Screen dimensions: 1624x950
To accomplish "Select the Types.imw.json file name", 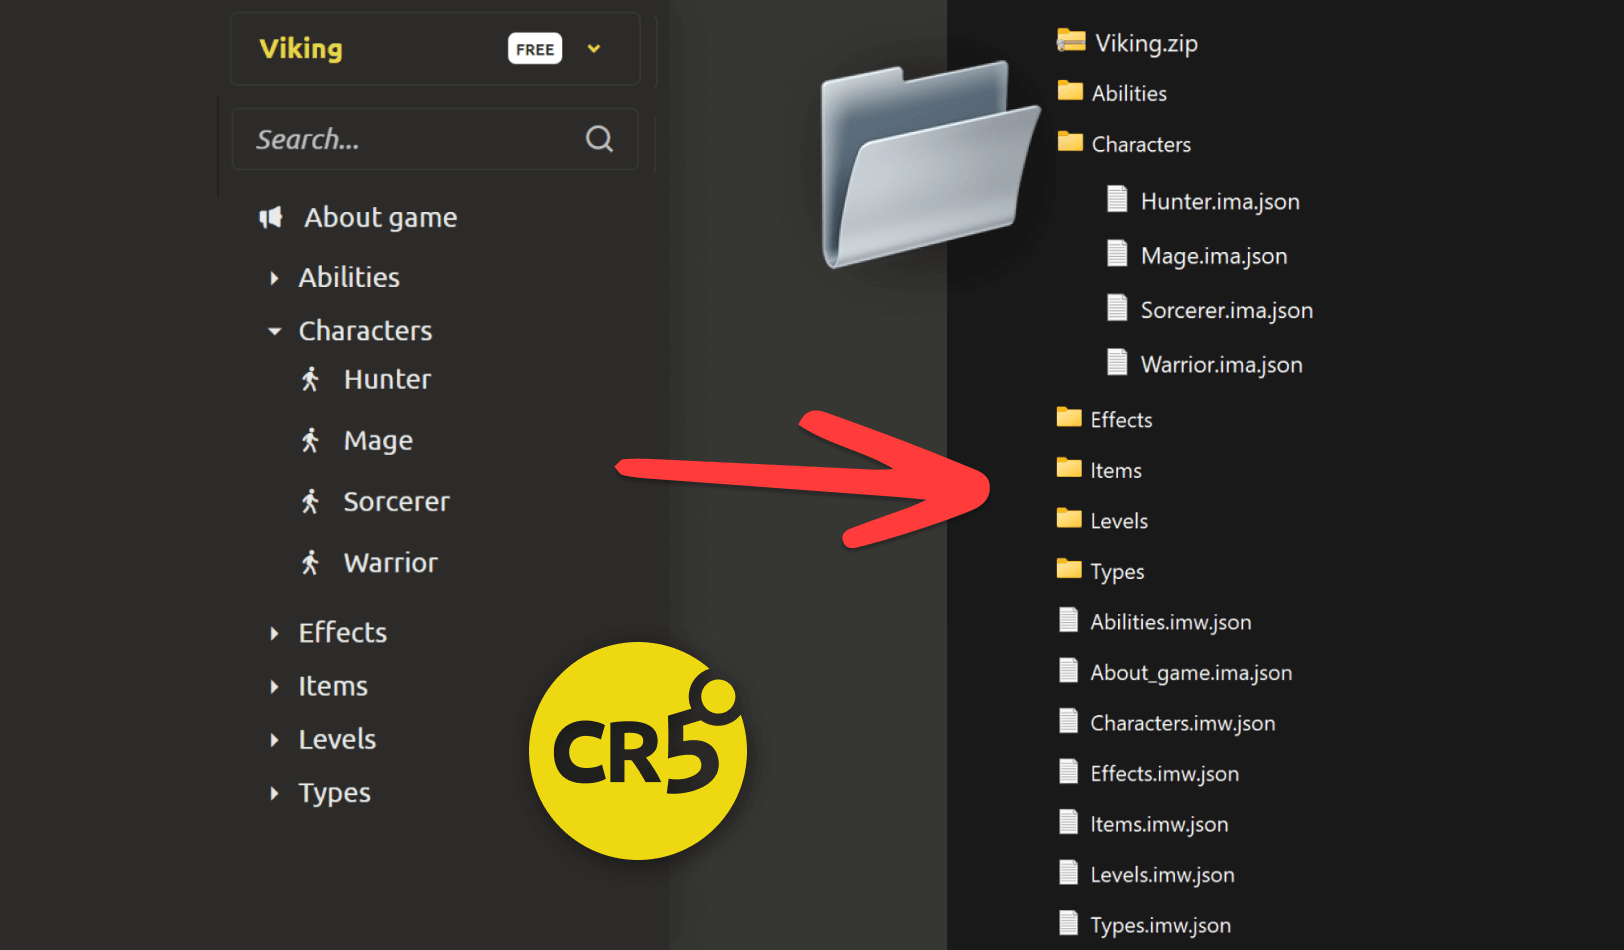I will [x=1160, y=926].
